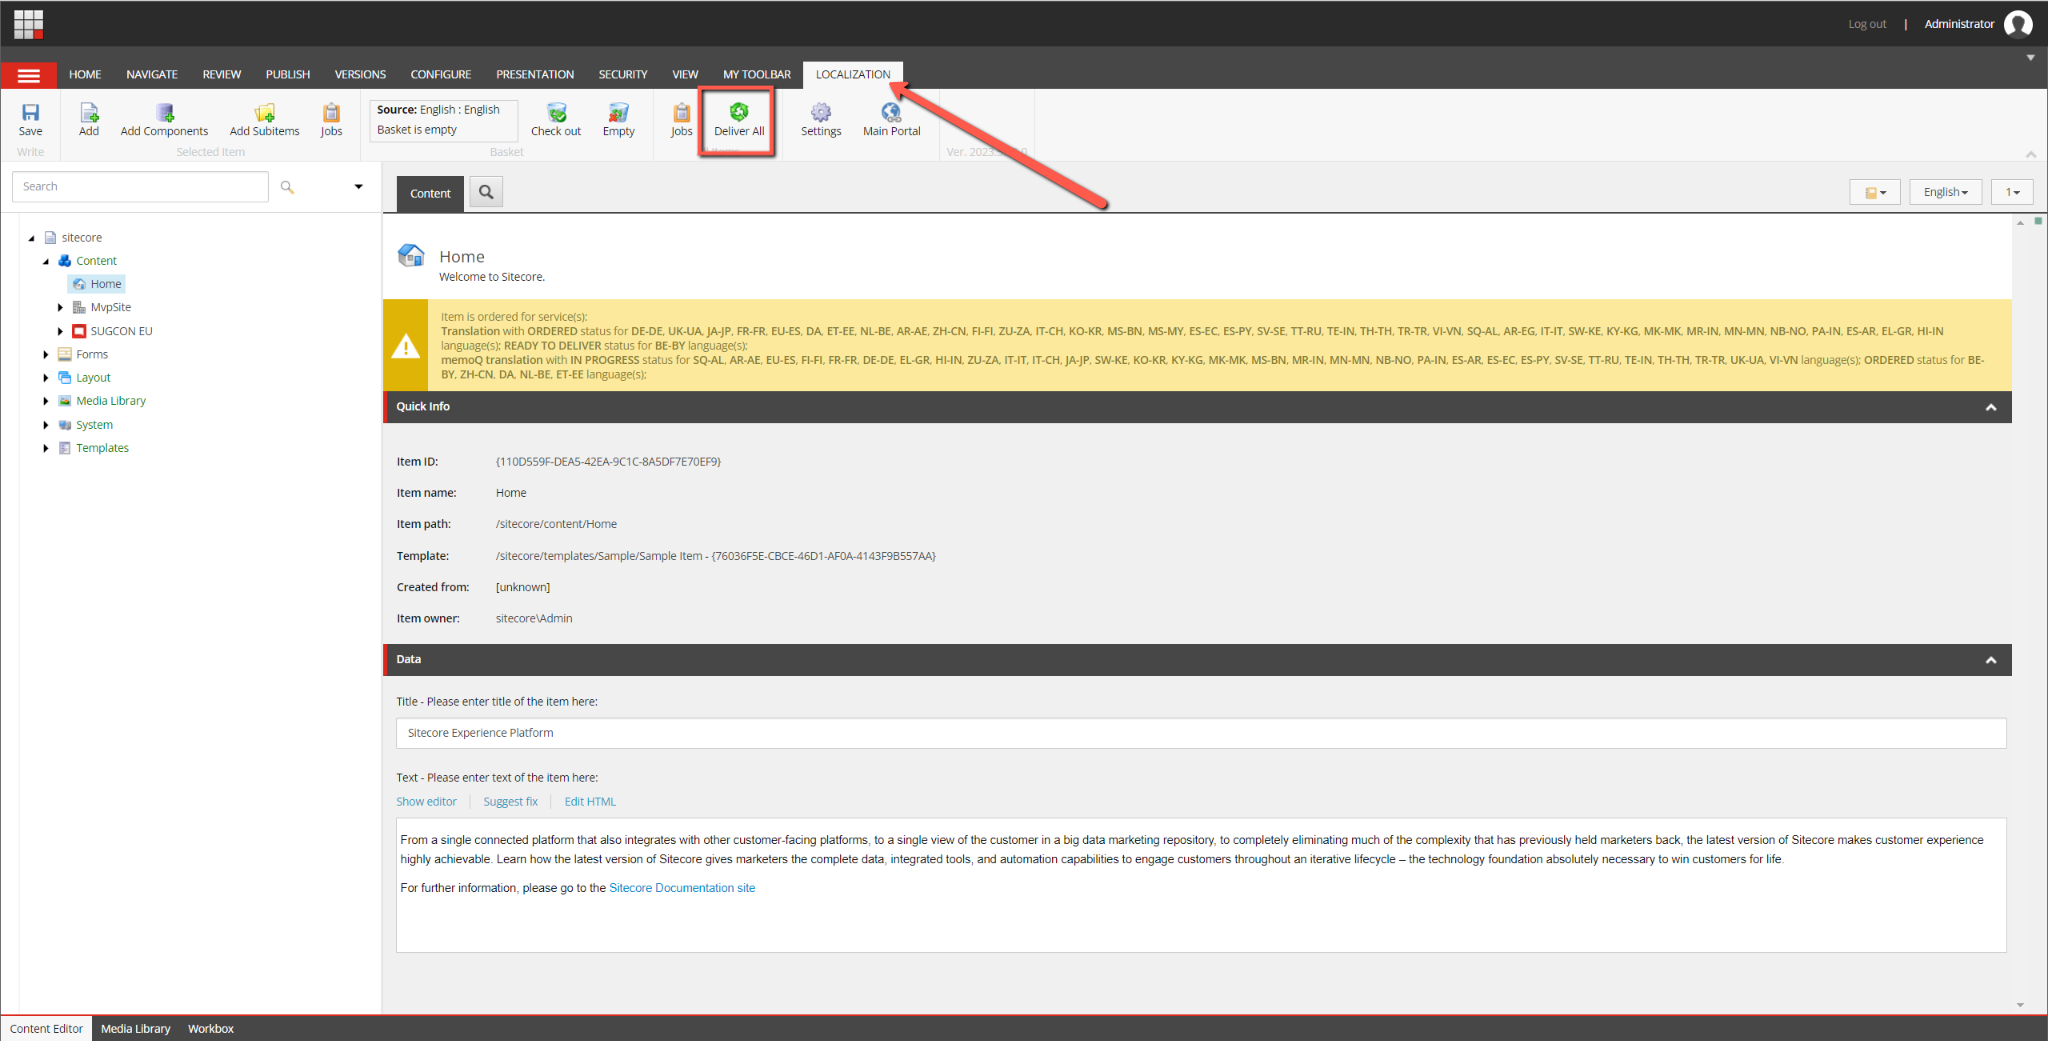
Task: Empty the translation basket
Action: [x=618, y=119]
